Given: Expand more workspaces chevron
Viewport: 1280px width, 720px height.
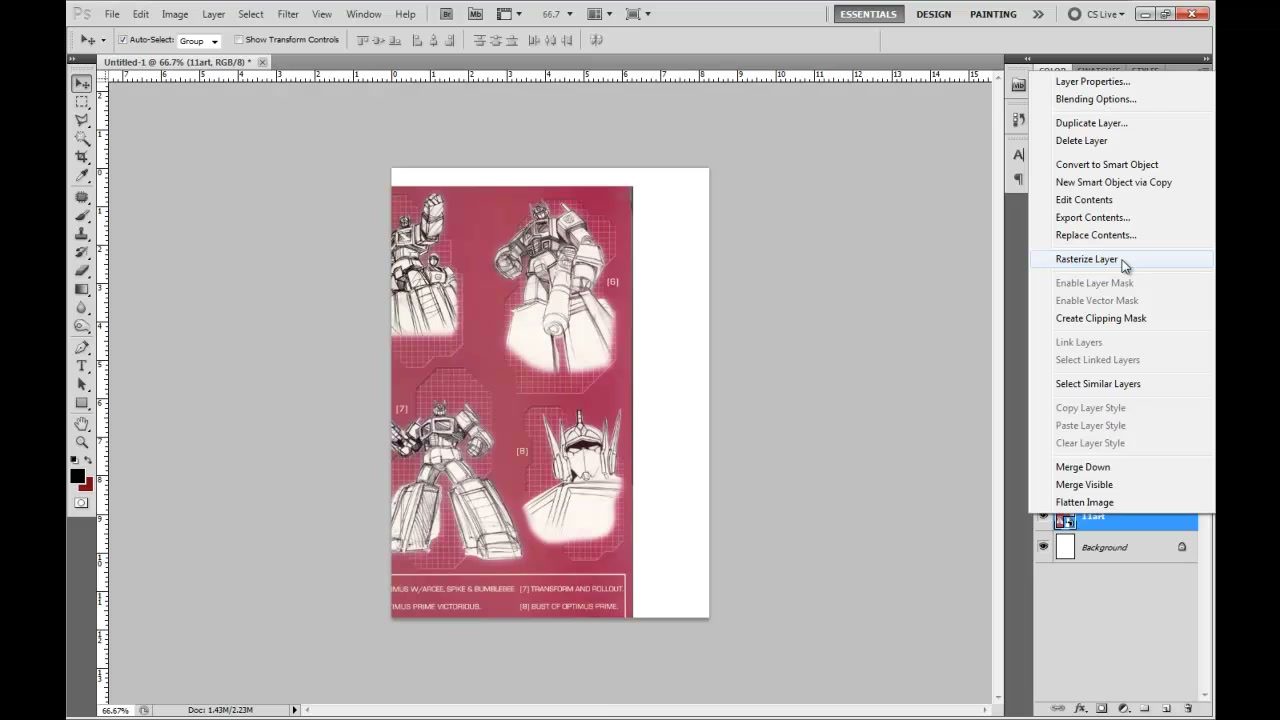Looking at the screenshot, I should tap(1038, 14).
